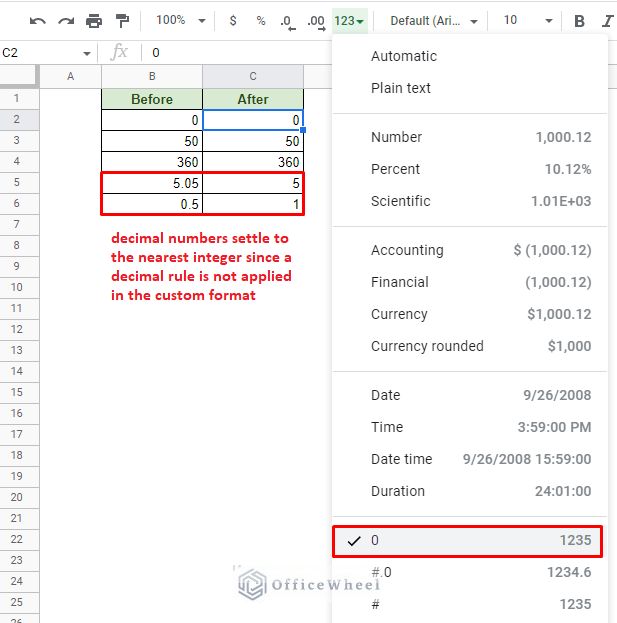Select Scientific format 1.01E+03
Viewport: 617px width, 623px height.
(470, 201)
